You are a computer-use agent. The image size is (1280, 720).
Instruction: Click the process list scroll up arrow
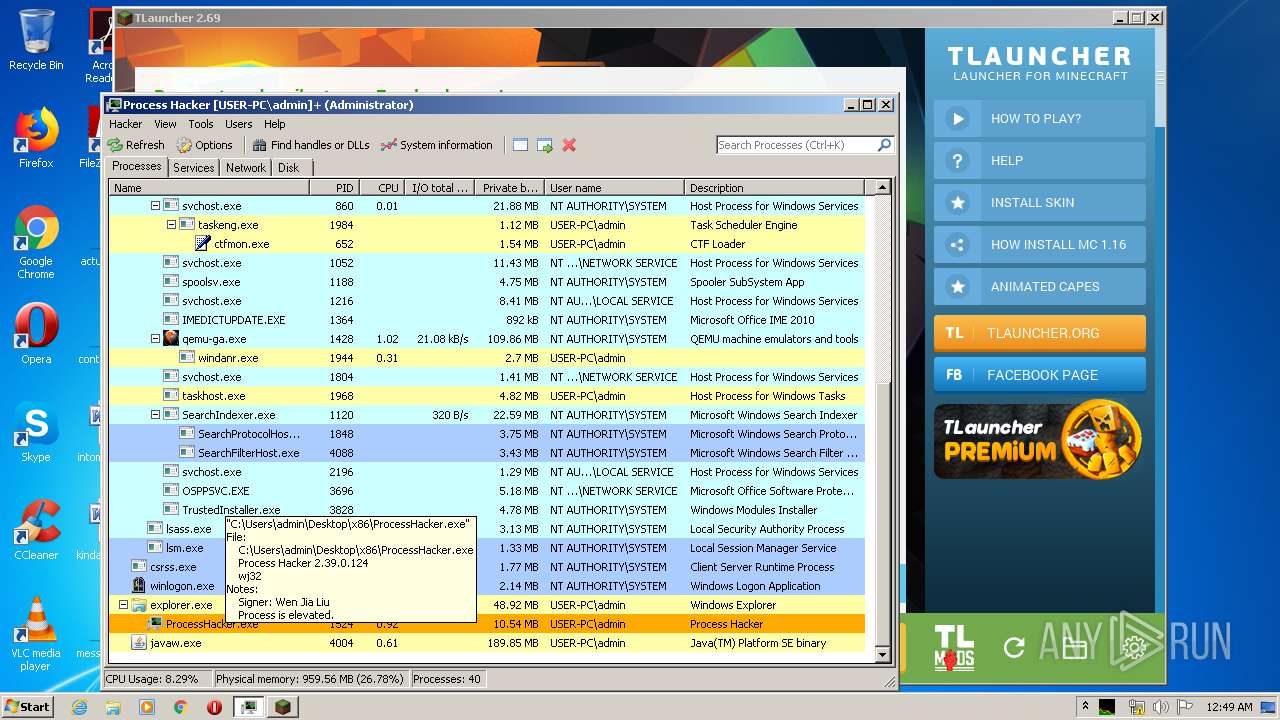point(882,187)
